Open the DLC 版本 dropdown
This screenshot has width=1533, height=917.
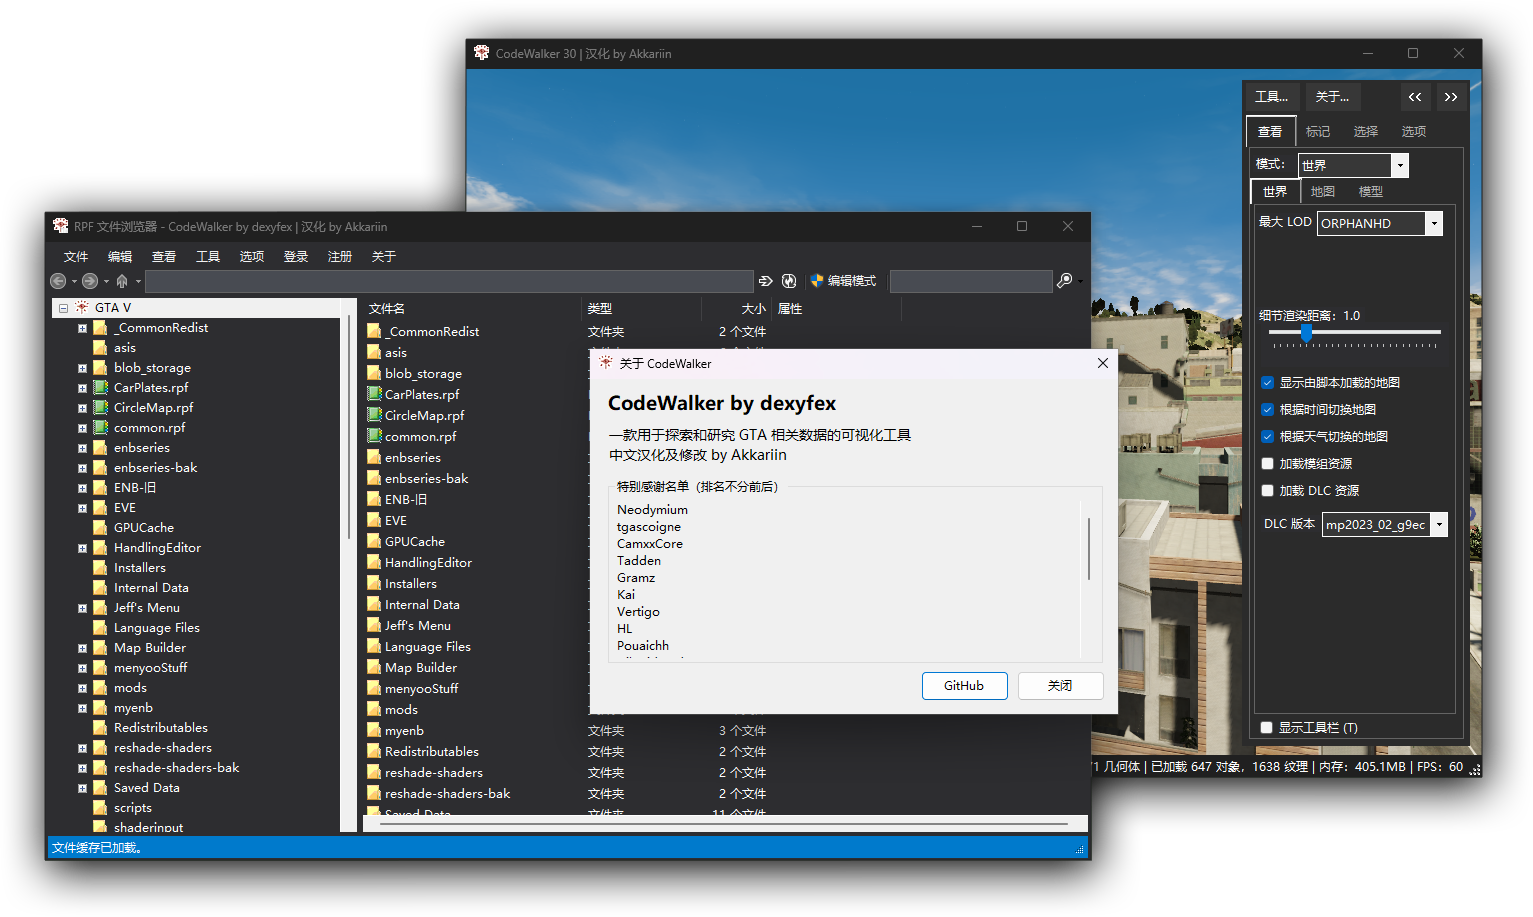pyautogui.click(x=1385, y=524)
